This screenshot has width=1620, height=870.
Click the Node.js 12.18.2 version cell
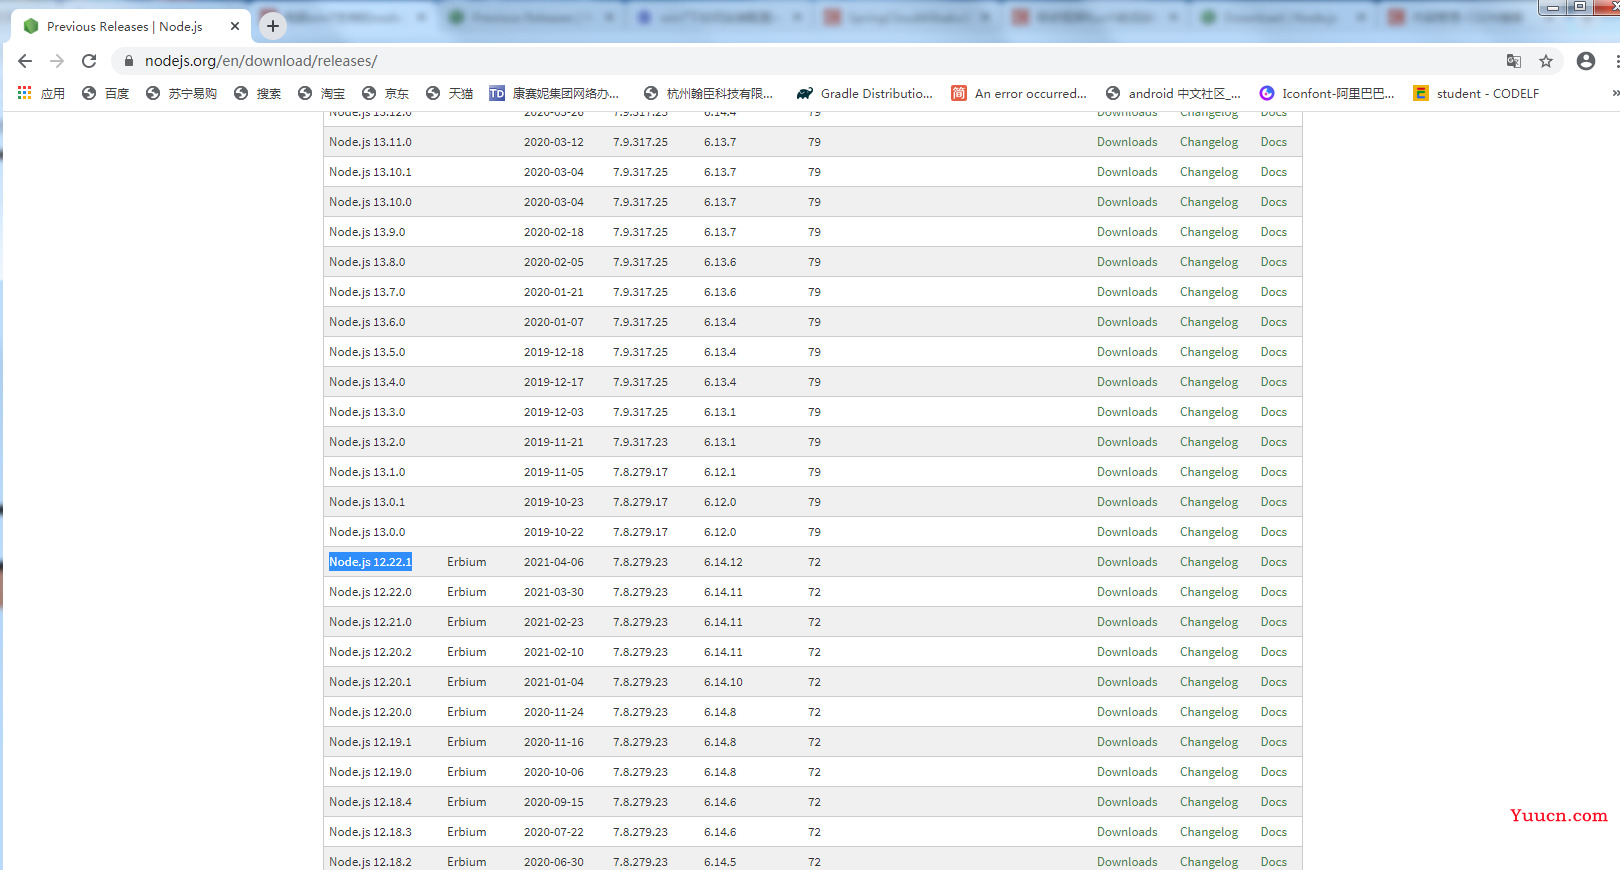coord(370,861)
